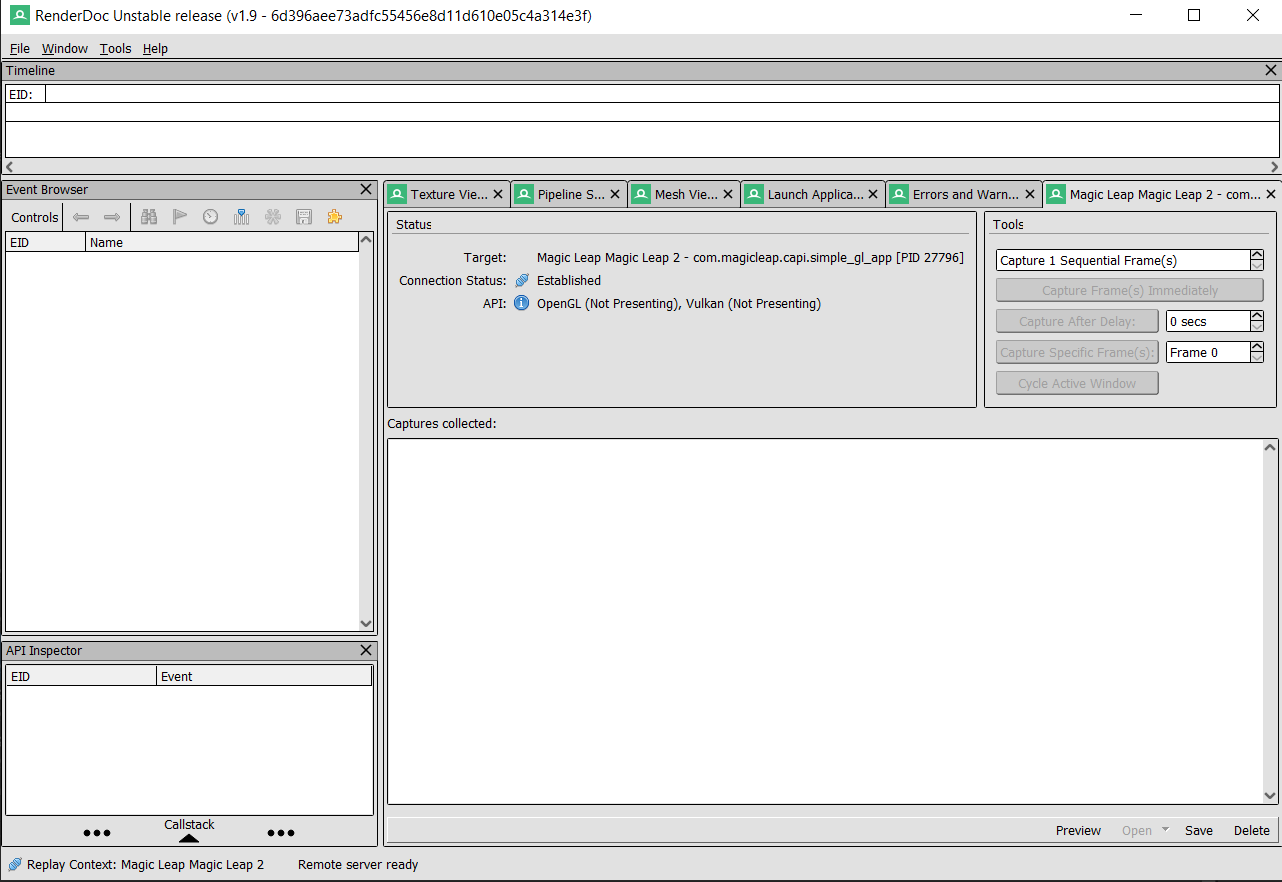The width and height of the screenshot is (1282, 882).
Task: Open the Help menu
Action: pyautogui.click(x=155, y=48)
